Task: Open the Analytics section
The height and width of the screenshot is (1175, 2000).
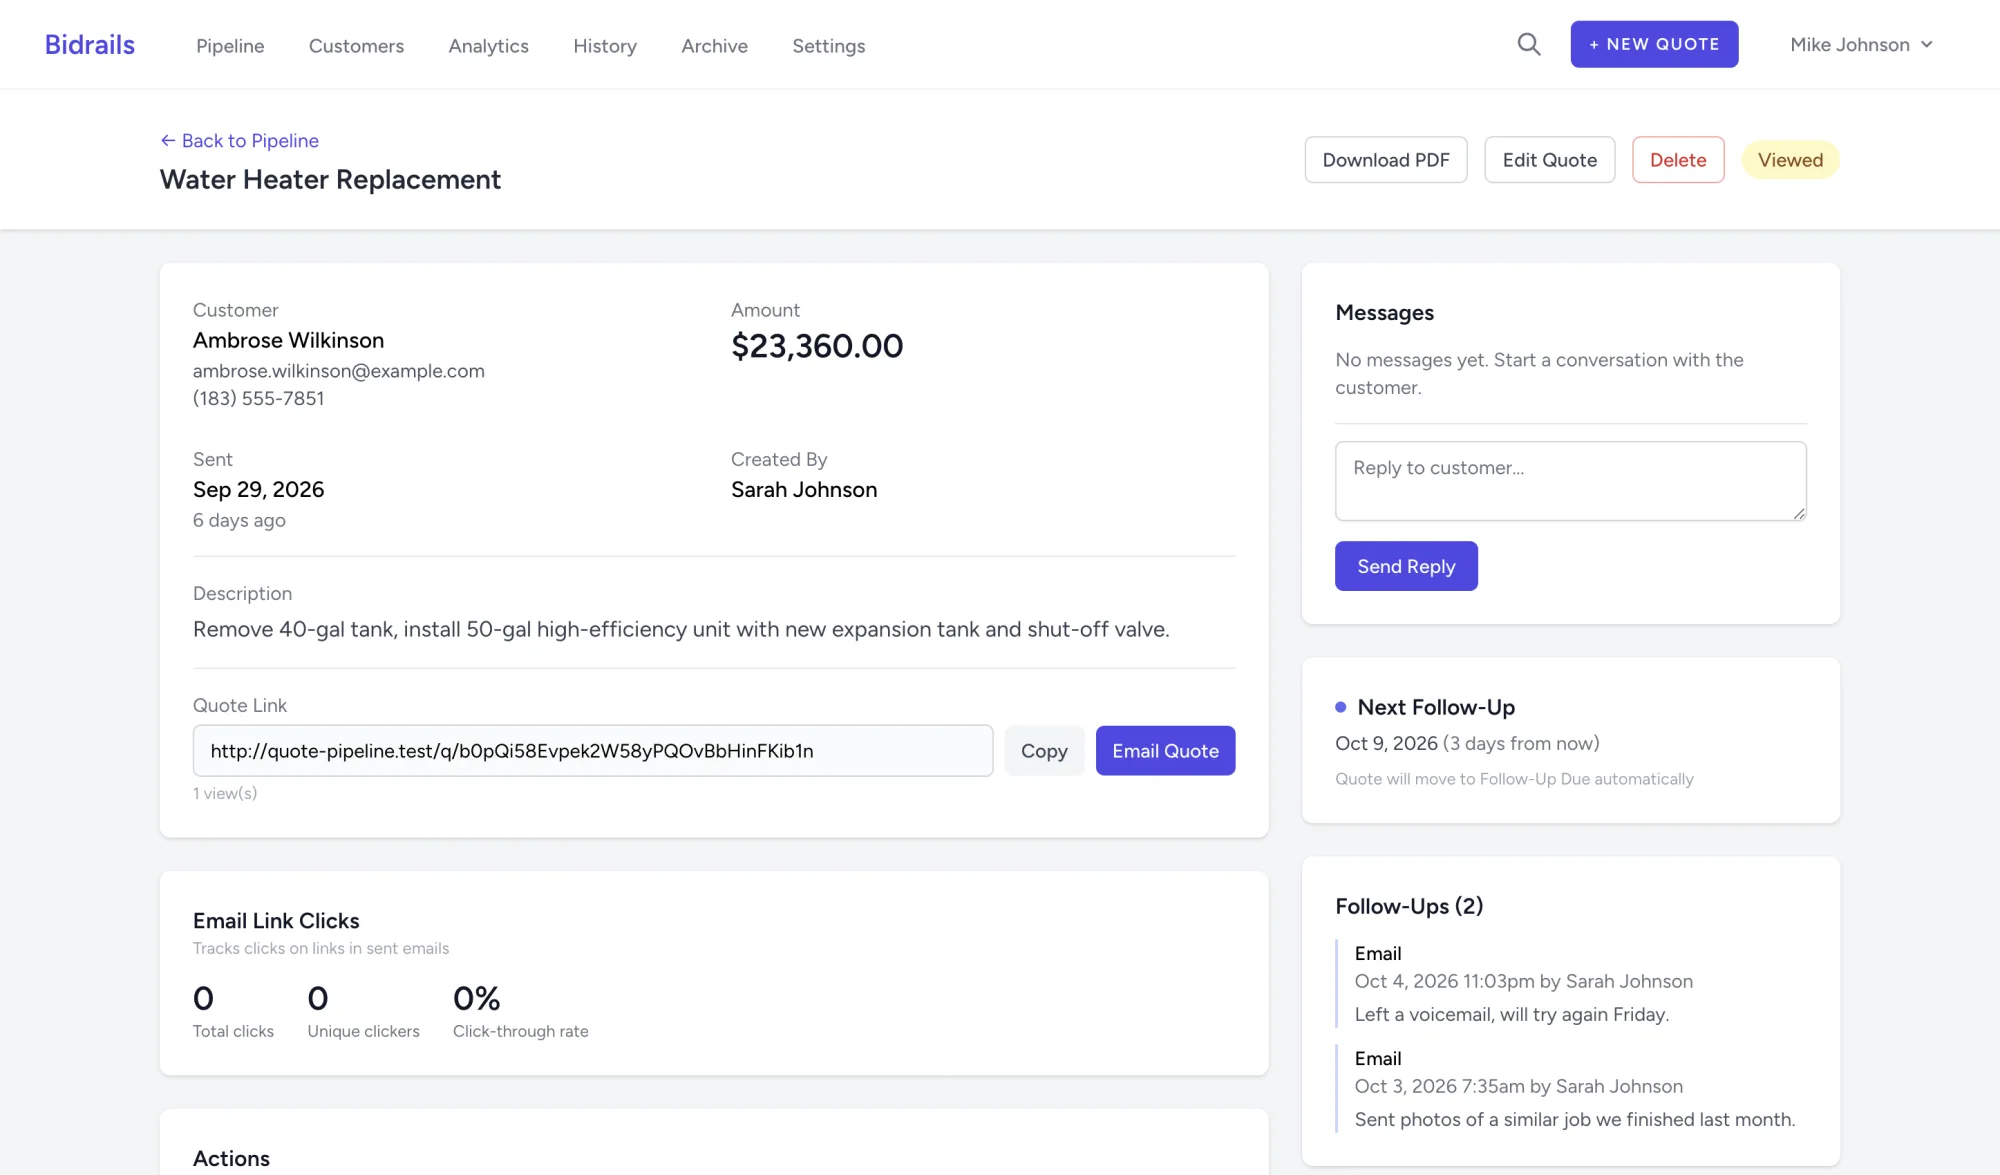Action: point(488,46)
